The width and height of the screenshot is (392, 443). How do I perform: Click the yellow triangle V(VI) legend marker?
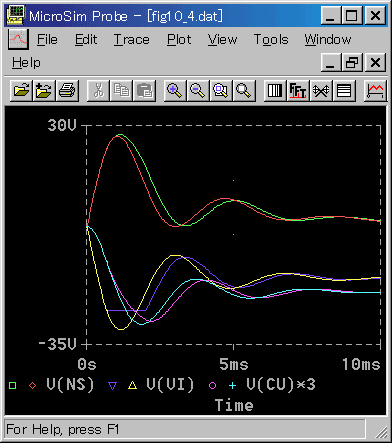pyautogui.click(x=133, y=385)
